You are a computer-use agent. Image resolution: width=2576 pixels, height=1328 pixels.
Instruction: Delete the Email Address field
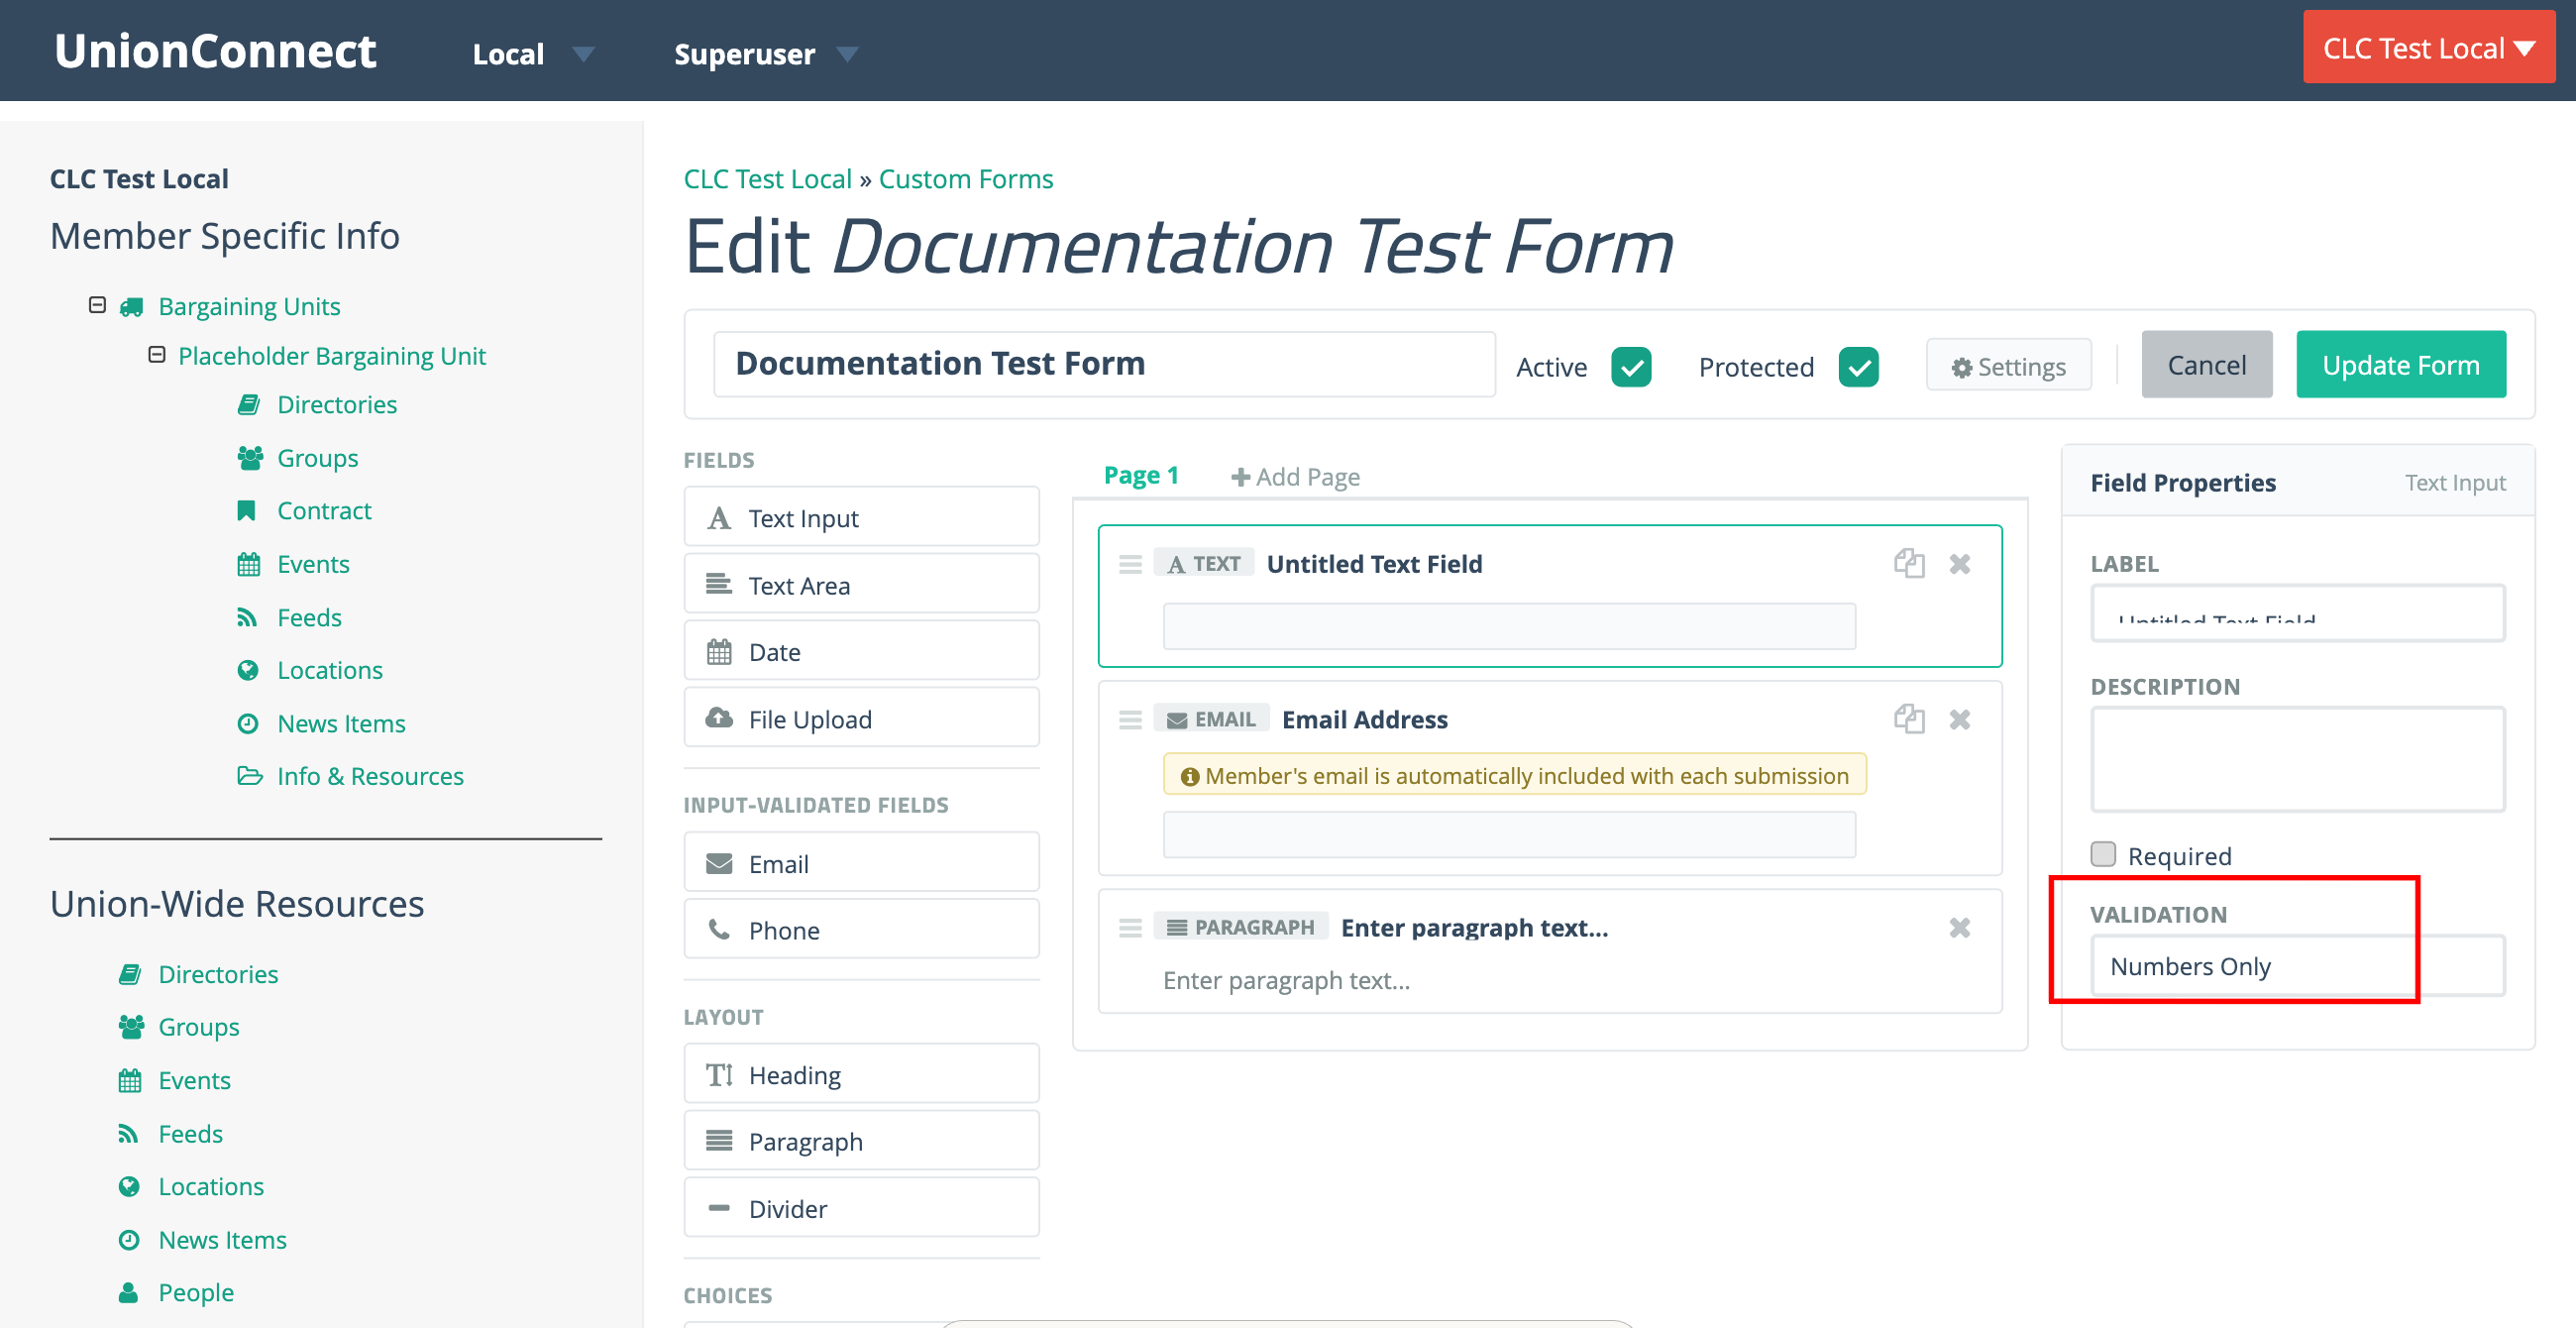point(1959,719)
